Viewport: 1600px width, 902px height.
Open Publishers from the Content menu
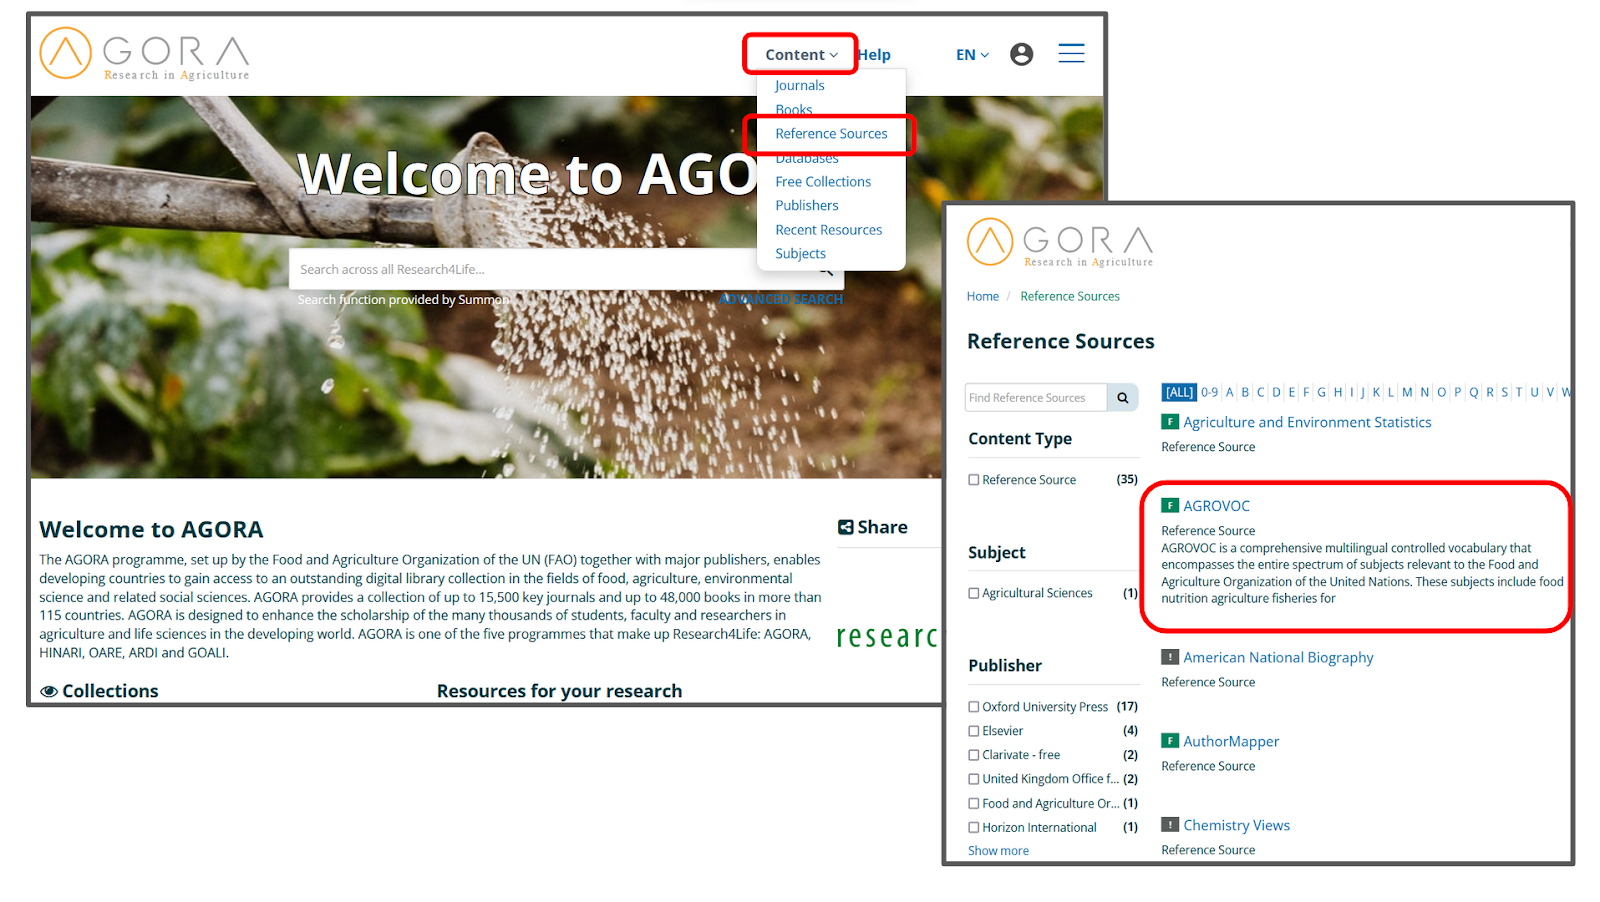click(x=807, y=206)
